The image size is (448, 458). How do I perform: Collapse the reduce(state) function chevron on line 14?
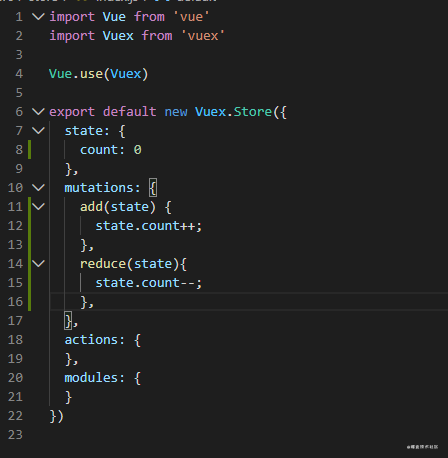(x=38, y=264)
